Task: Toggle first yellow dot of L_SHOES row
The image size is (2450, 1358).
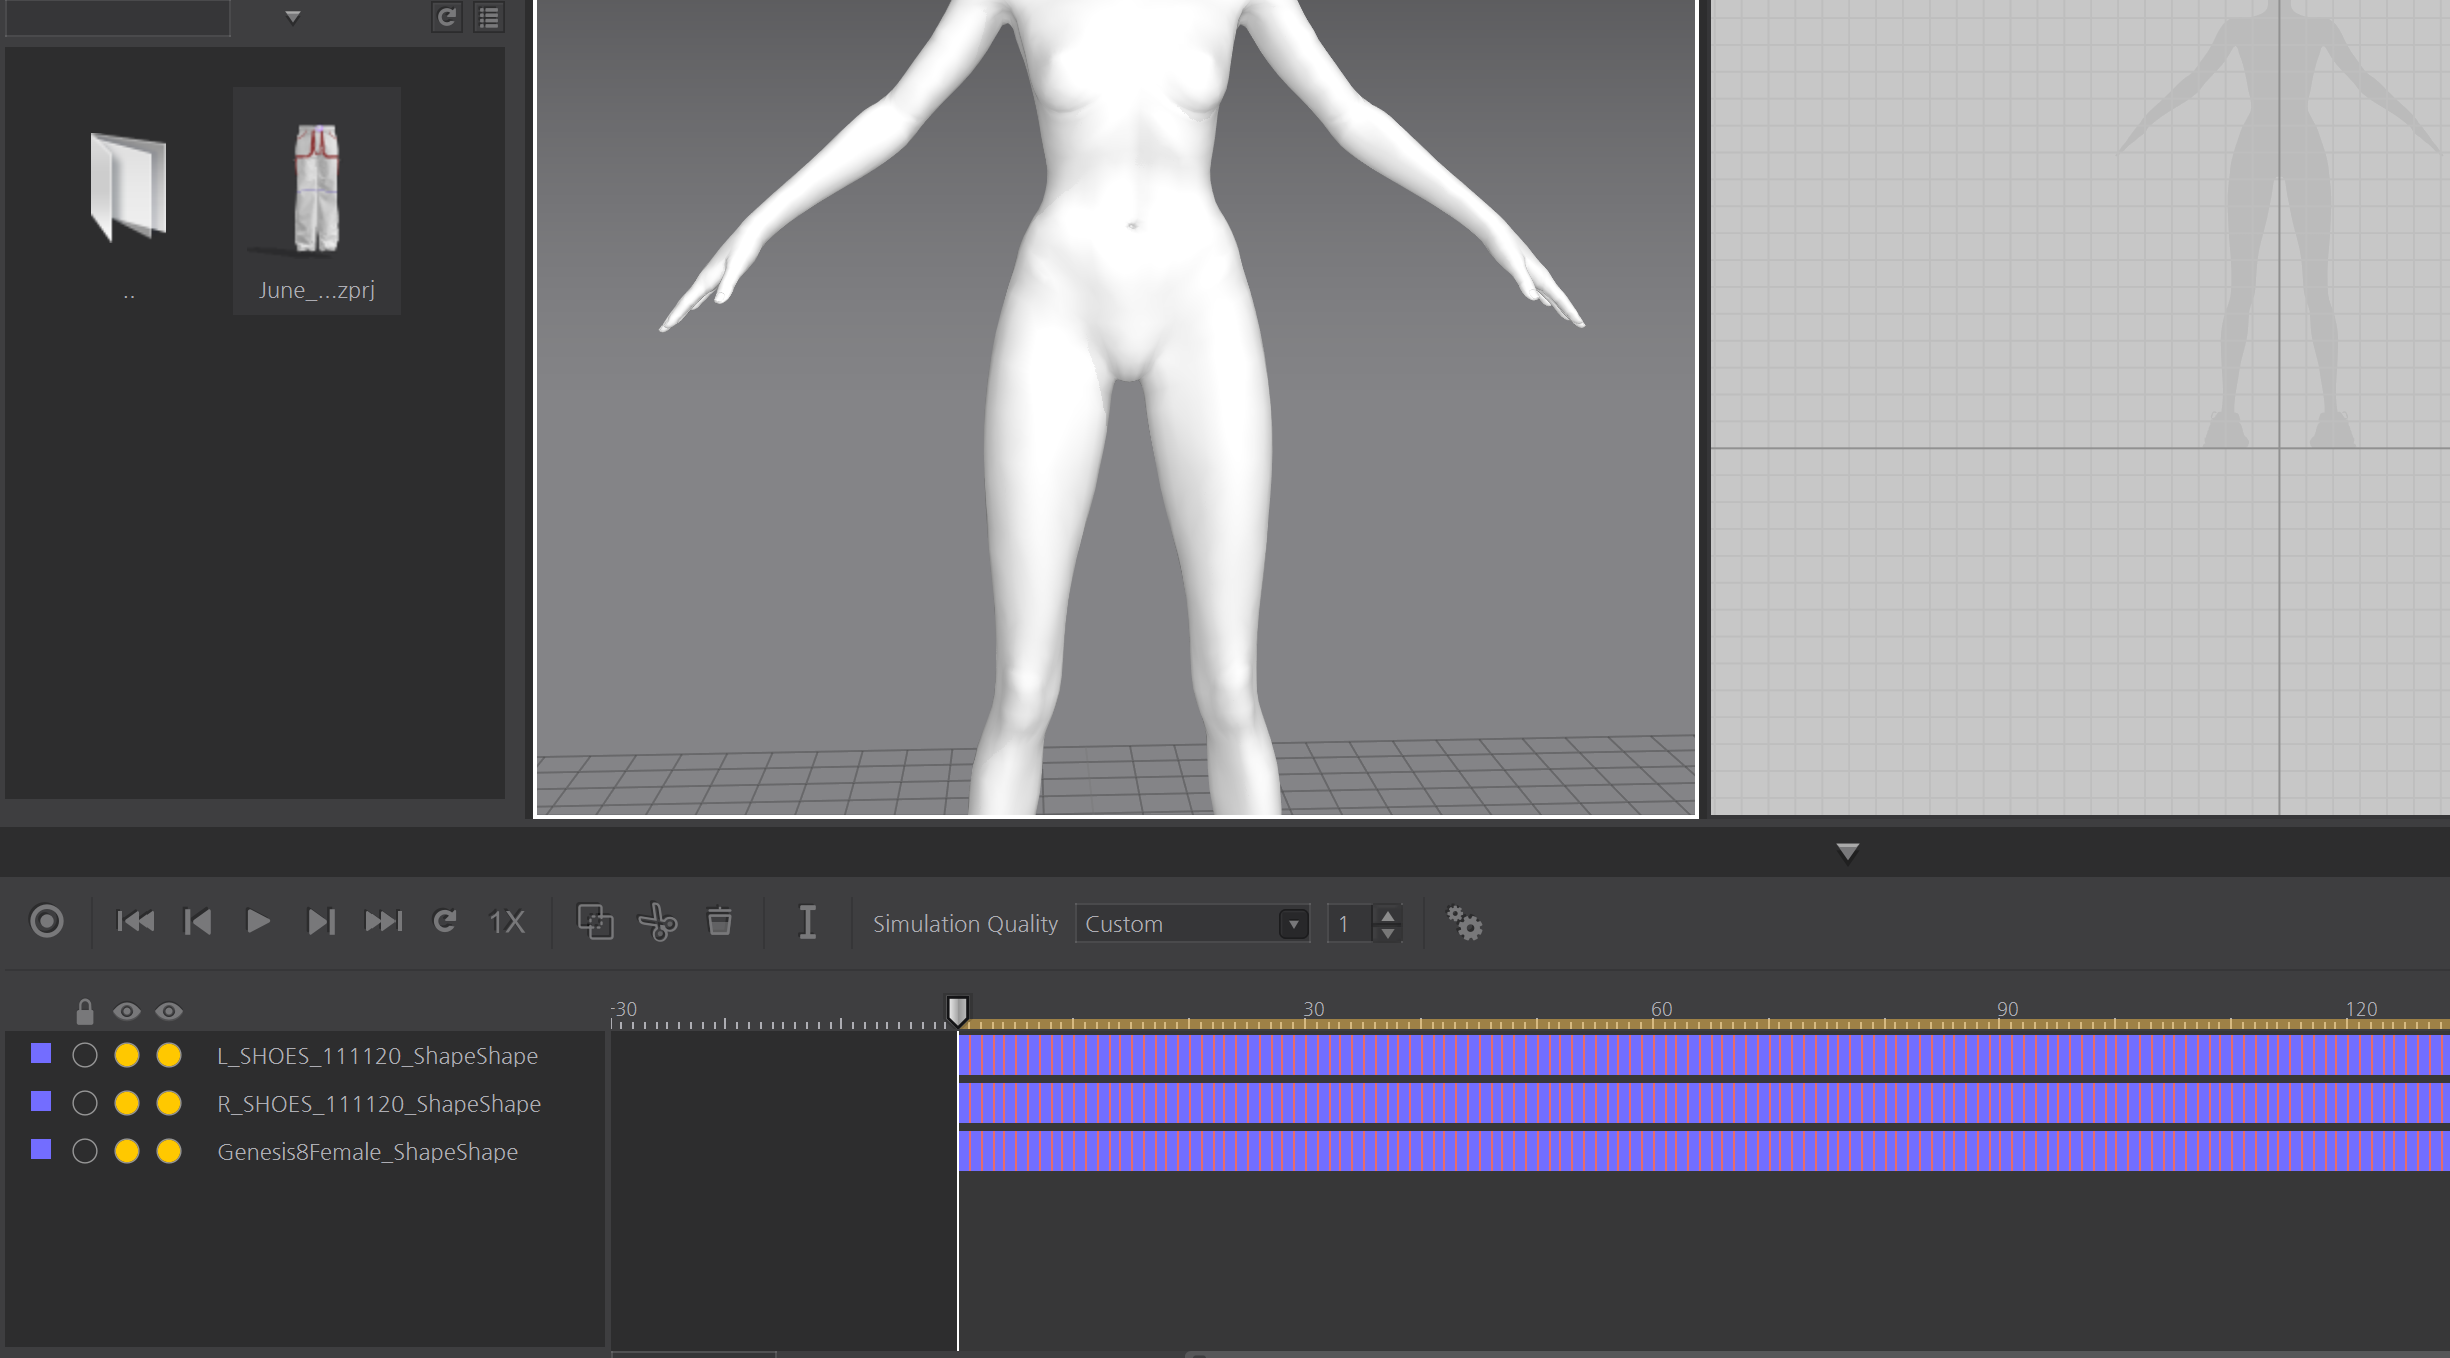Action: (127, 1055)
